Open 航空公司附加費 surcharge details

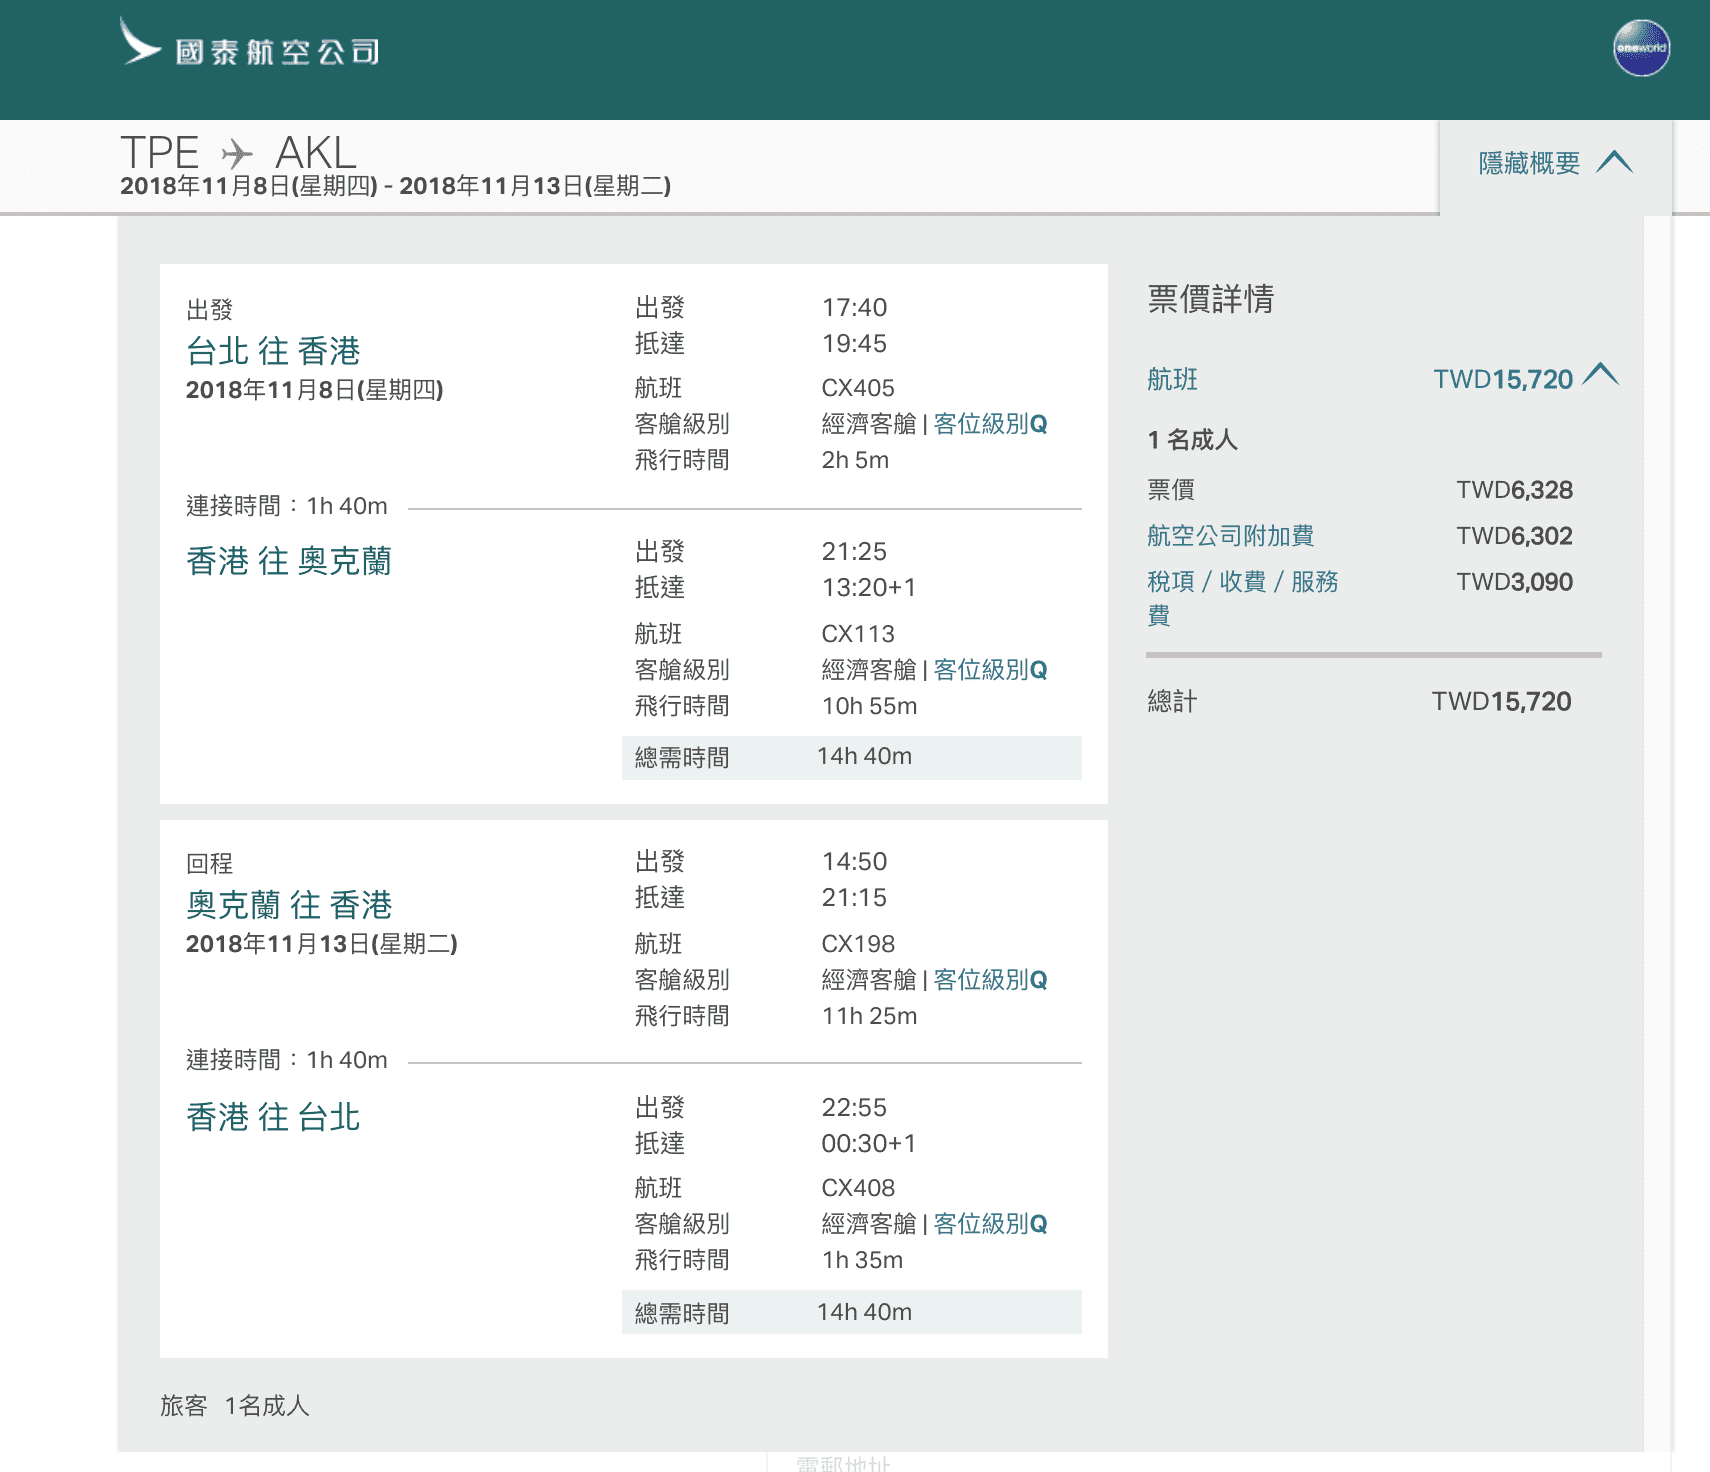pyautogui.click(x=1230, y=536)
